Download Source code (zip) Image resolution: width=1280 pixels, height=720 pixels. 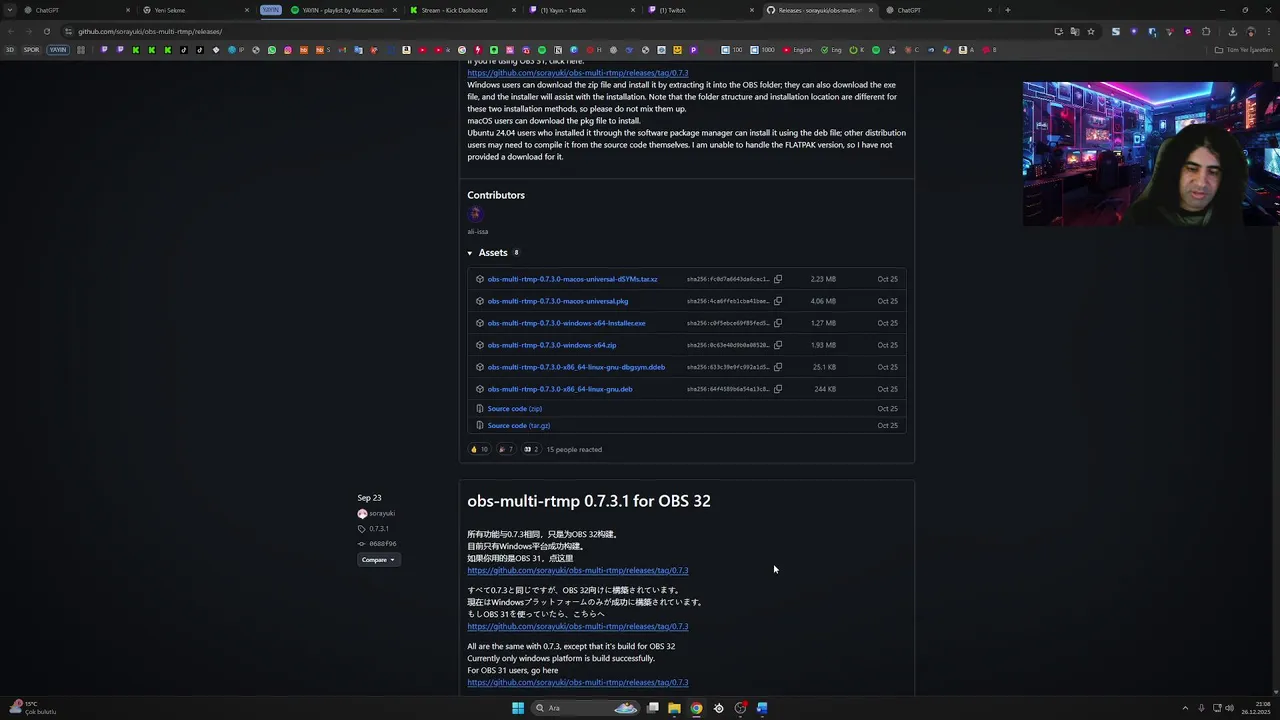click(515, 408)
